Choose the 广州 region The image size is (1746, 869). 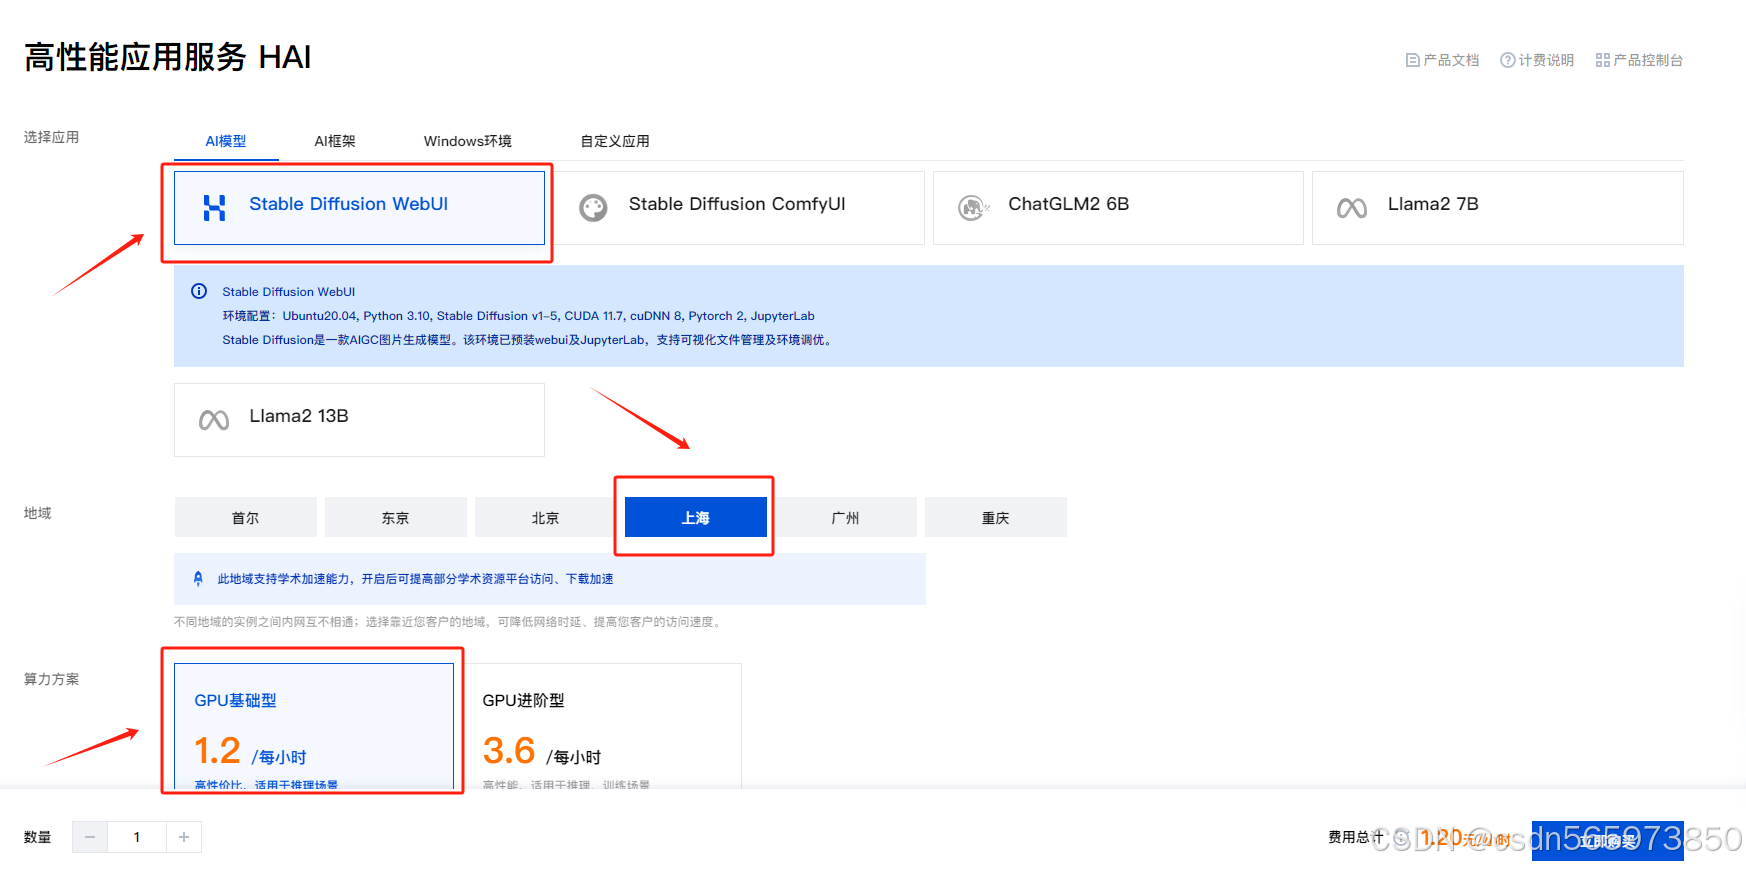coord(846,517)
